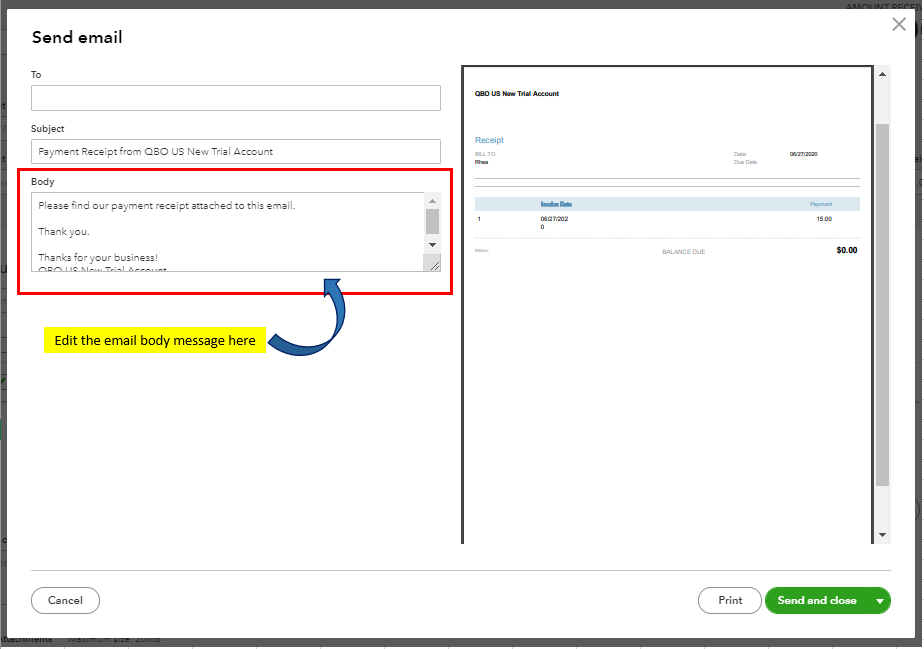Click the $0.00 balance due amount

pos(847,251)
